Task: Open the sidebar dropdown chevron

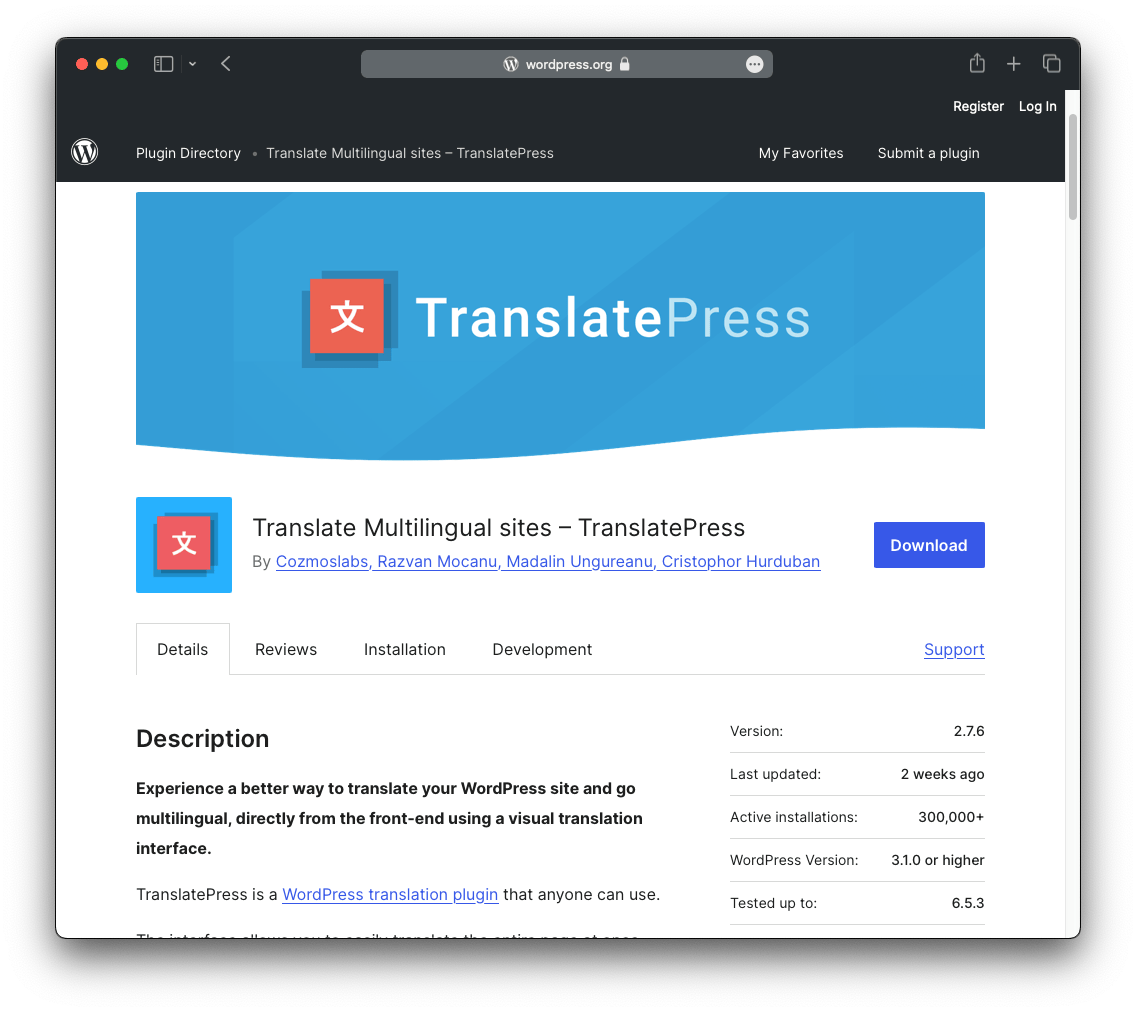Action: [192, 63]
